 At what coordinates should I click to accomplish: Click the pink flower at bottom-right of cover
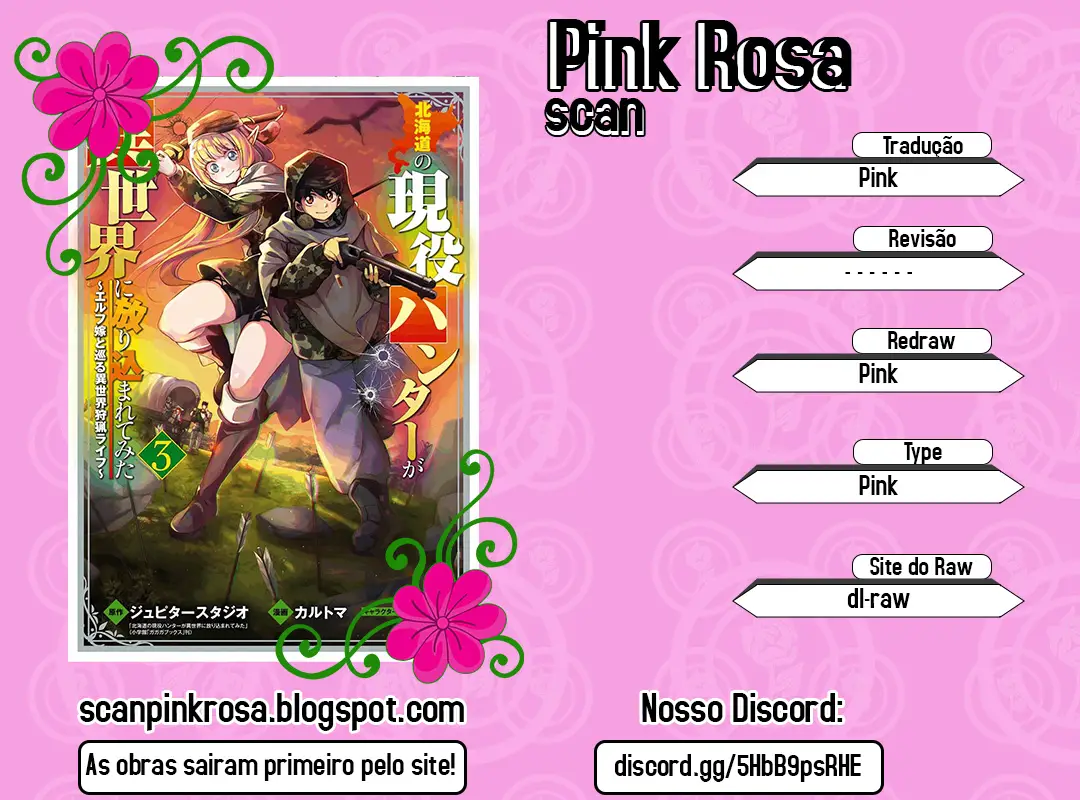443,622
